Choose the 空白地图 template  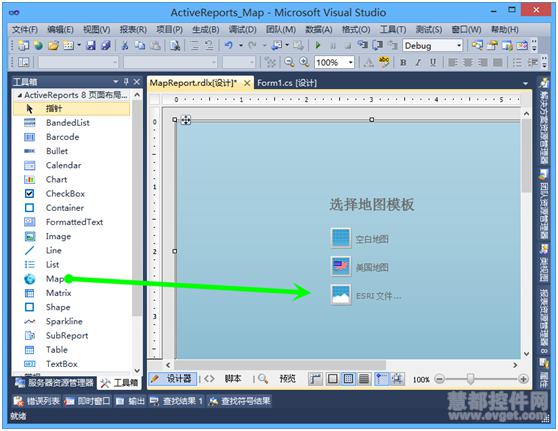click(360, 238)
